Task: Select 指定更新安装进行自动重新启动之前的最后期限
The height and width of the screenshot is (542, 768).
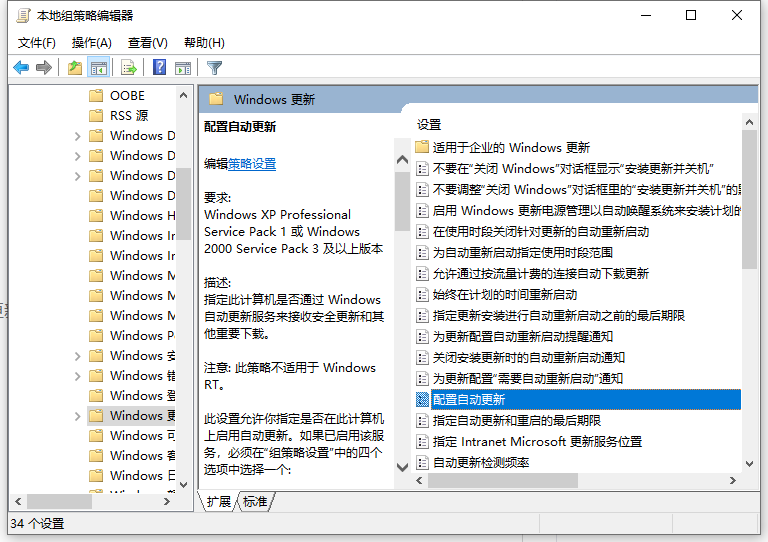Action: 558,316
